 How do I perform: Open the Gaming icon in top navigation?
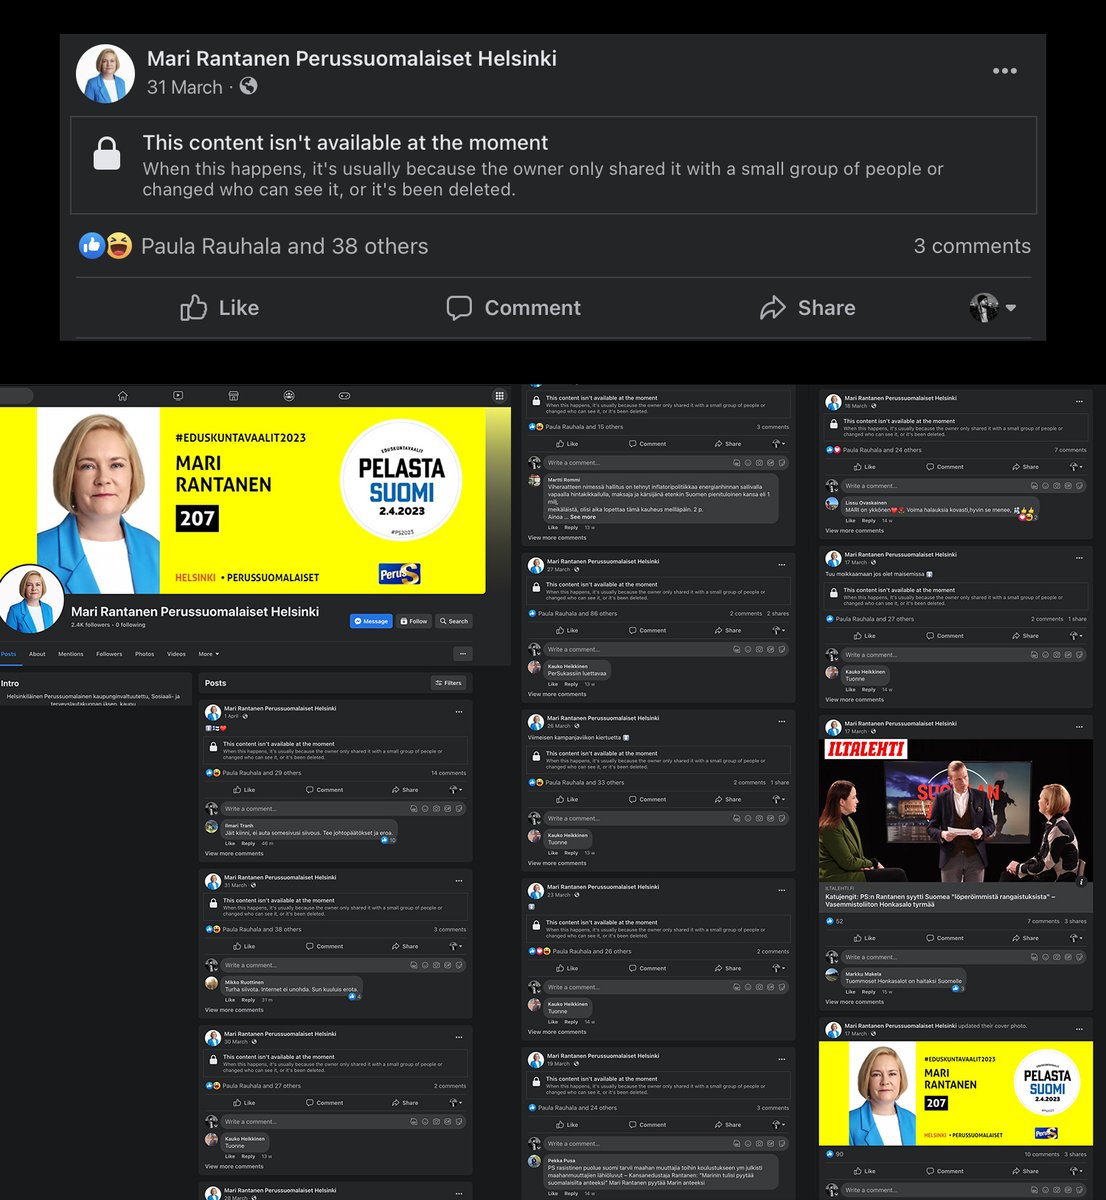click(344, 395)
